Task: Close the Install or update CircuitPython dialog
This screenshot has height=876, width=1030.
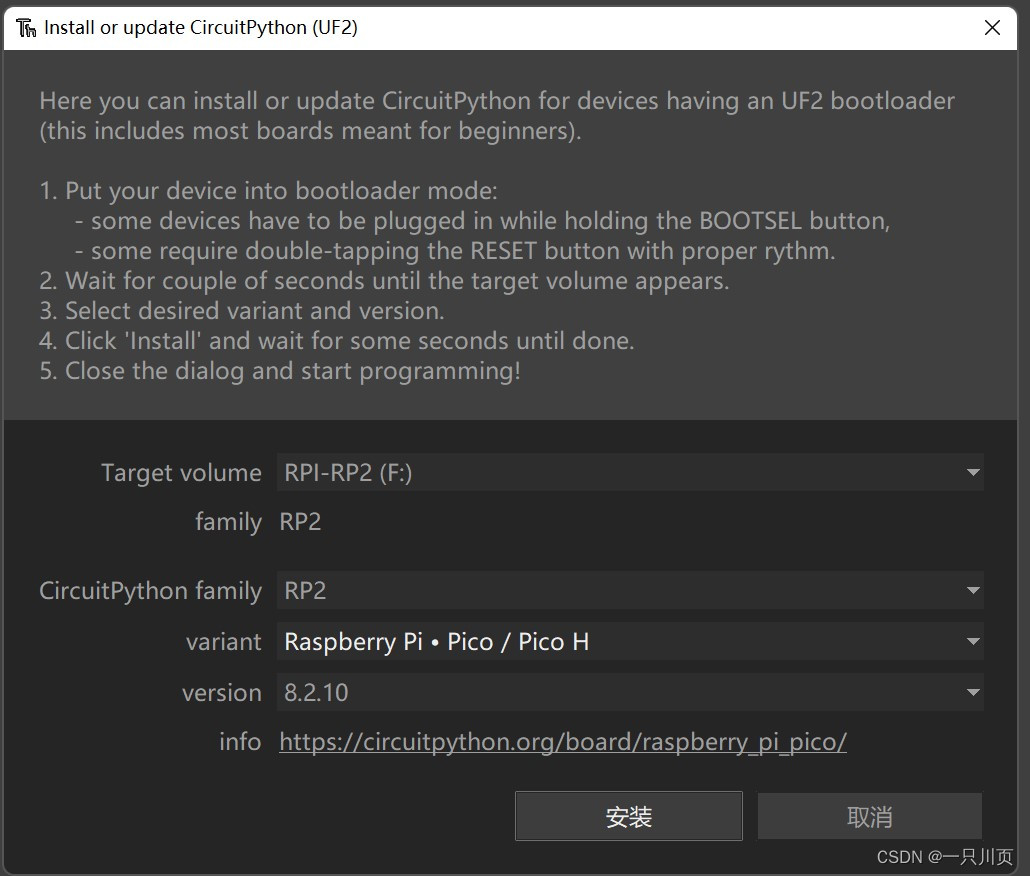Action: click(992, 27)
